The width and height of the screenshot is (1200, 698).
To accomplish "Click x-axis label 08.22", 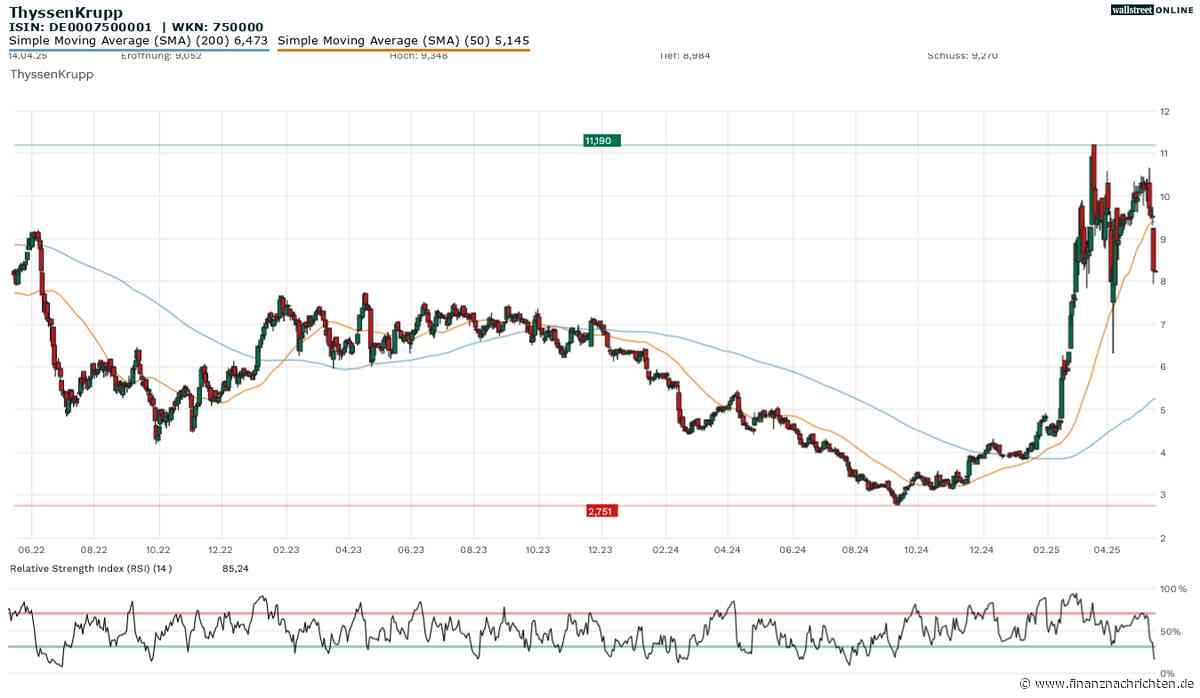I will [x=94, y=550].
